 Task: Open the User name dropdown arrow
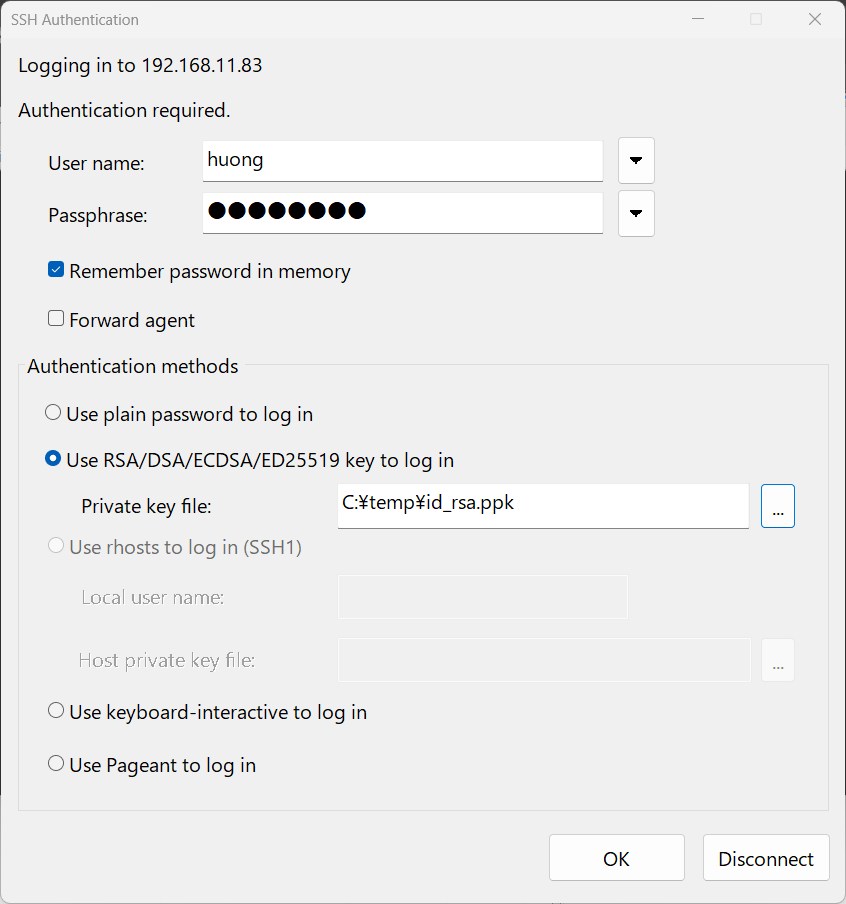coord(636,160)
